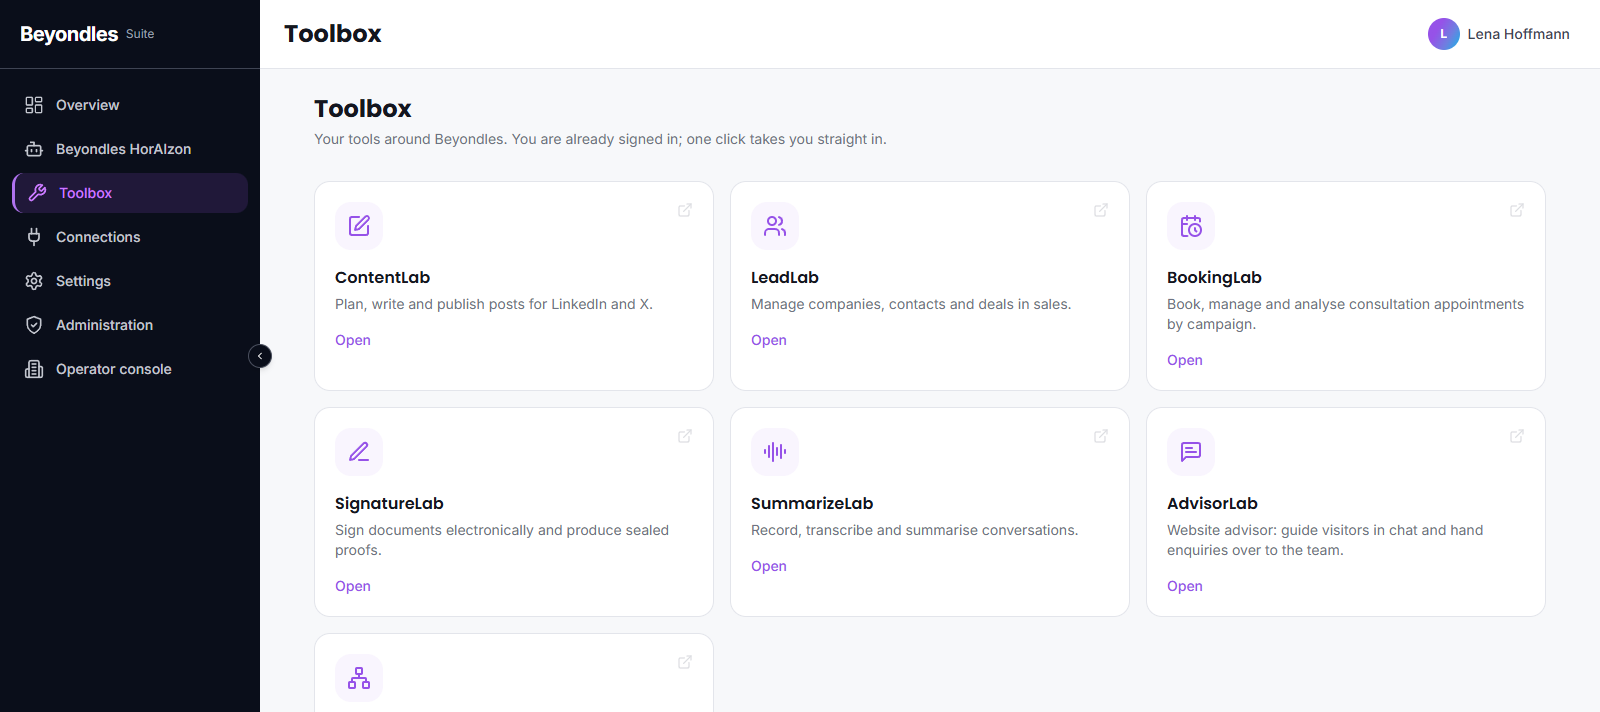Click the Connections plug icon
This screenshot has width=1600, height=712.
(34, 237)
